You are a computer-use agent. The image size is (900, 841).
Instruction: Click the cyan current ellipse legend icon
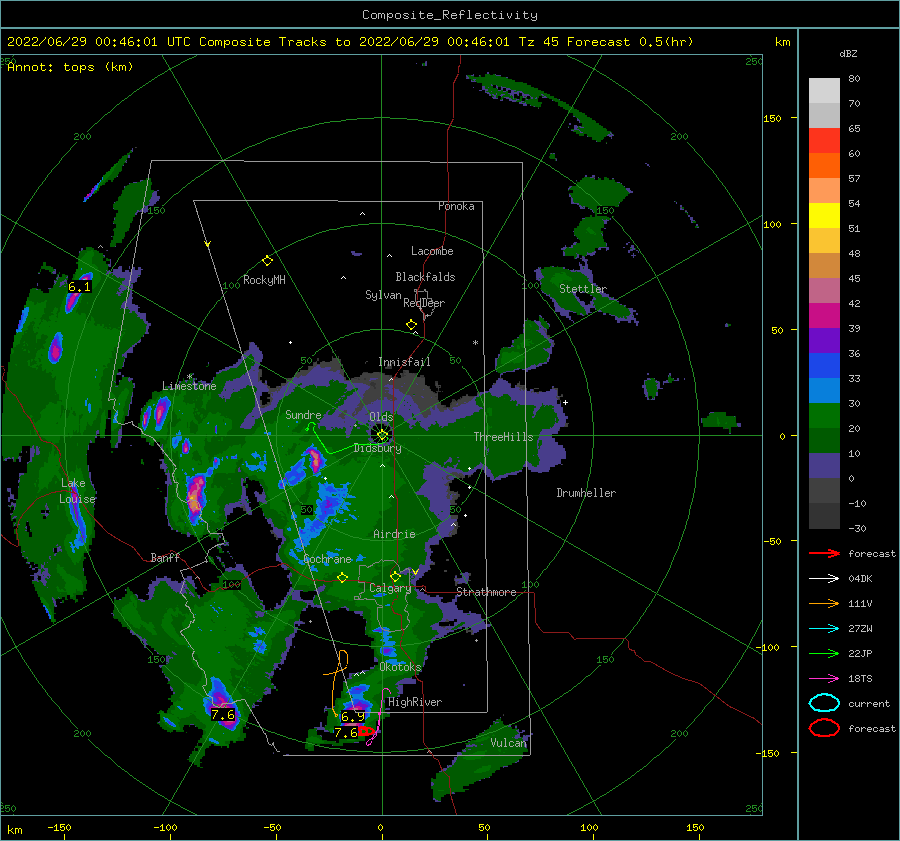[825, 703]
